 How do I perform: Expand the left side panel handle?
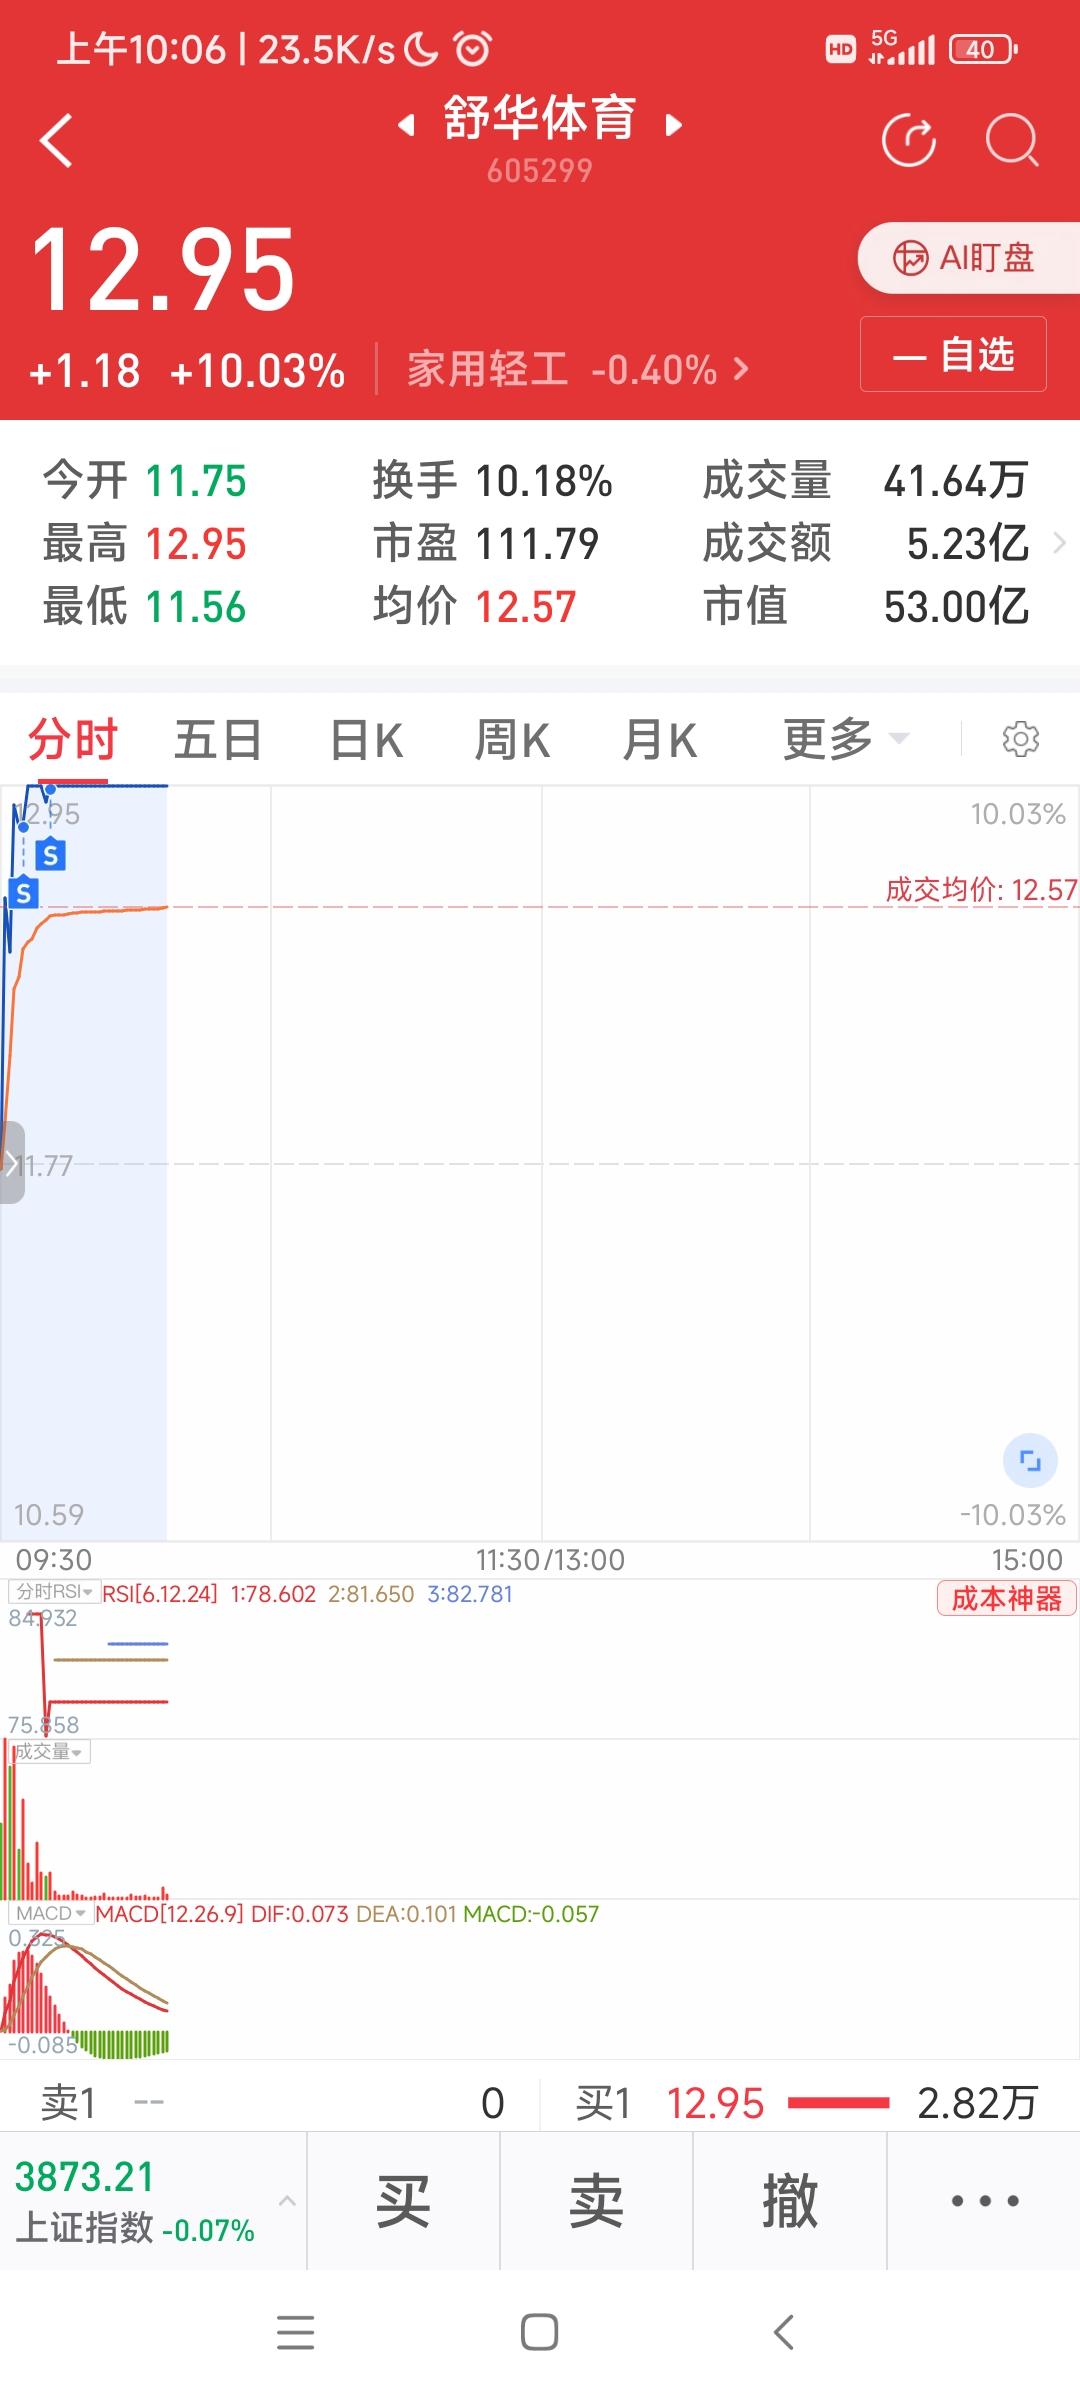[x=11, y=1162]
